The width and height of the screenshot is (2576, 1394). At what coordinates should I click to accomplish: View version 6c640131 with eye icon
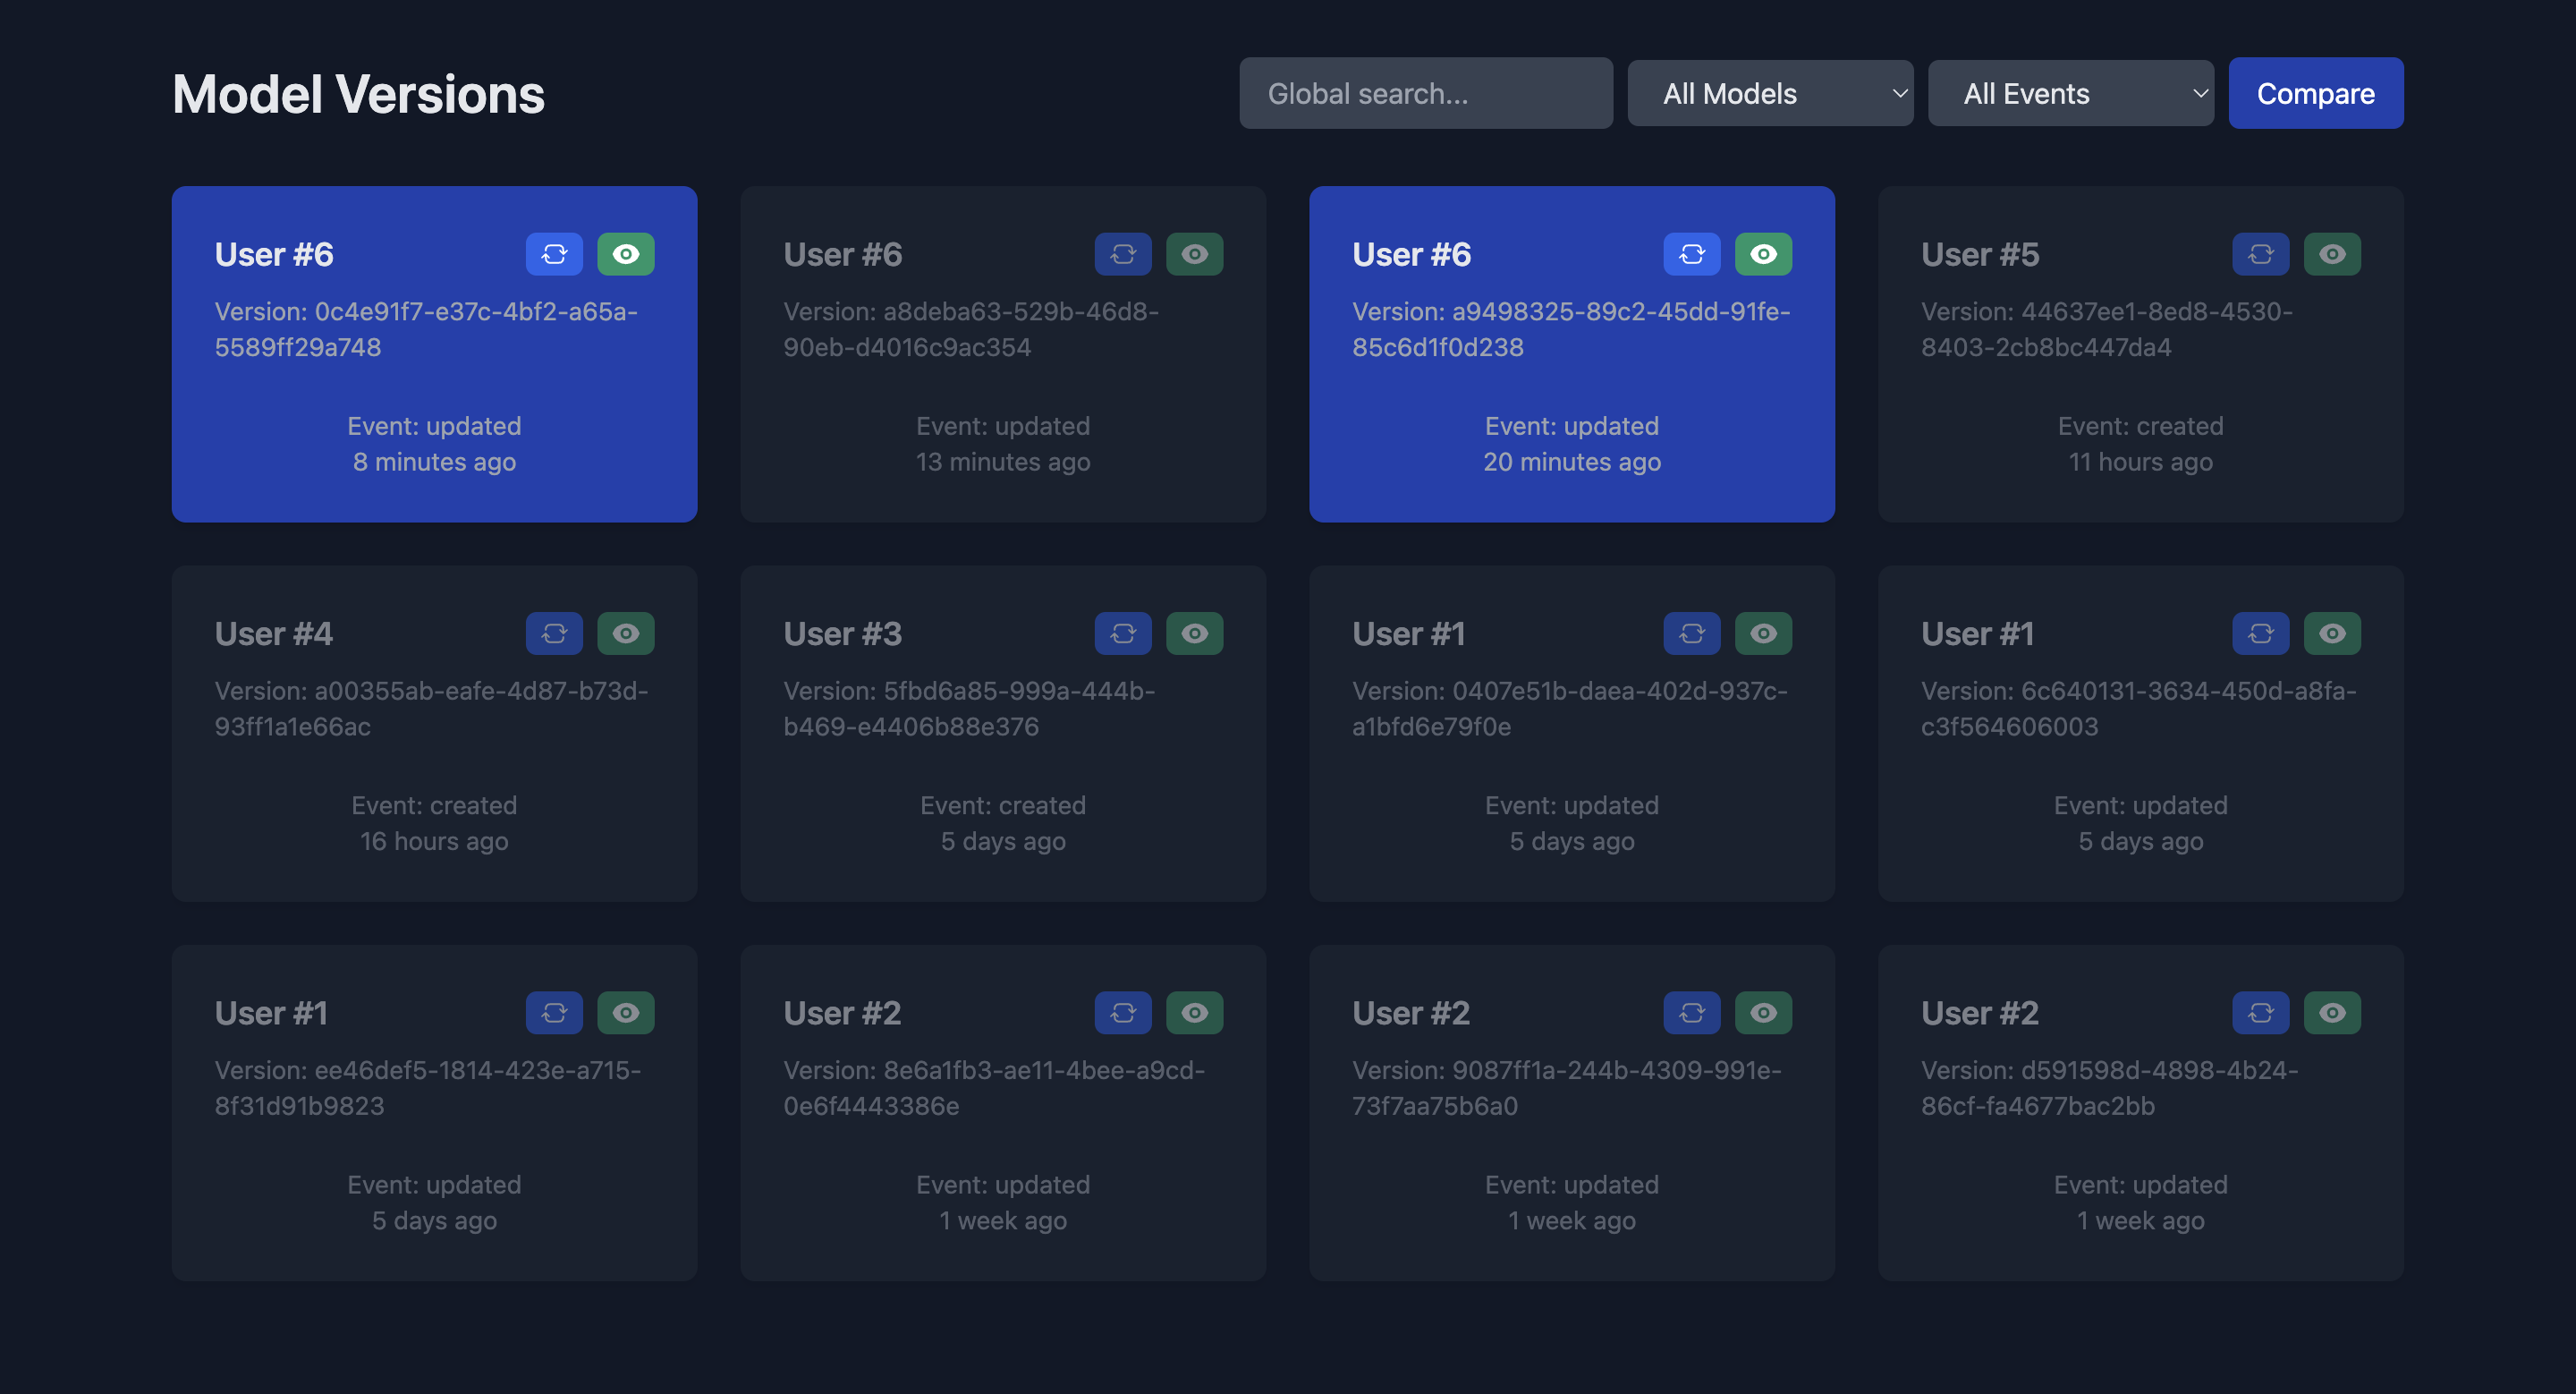point(2332,633)
